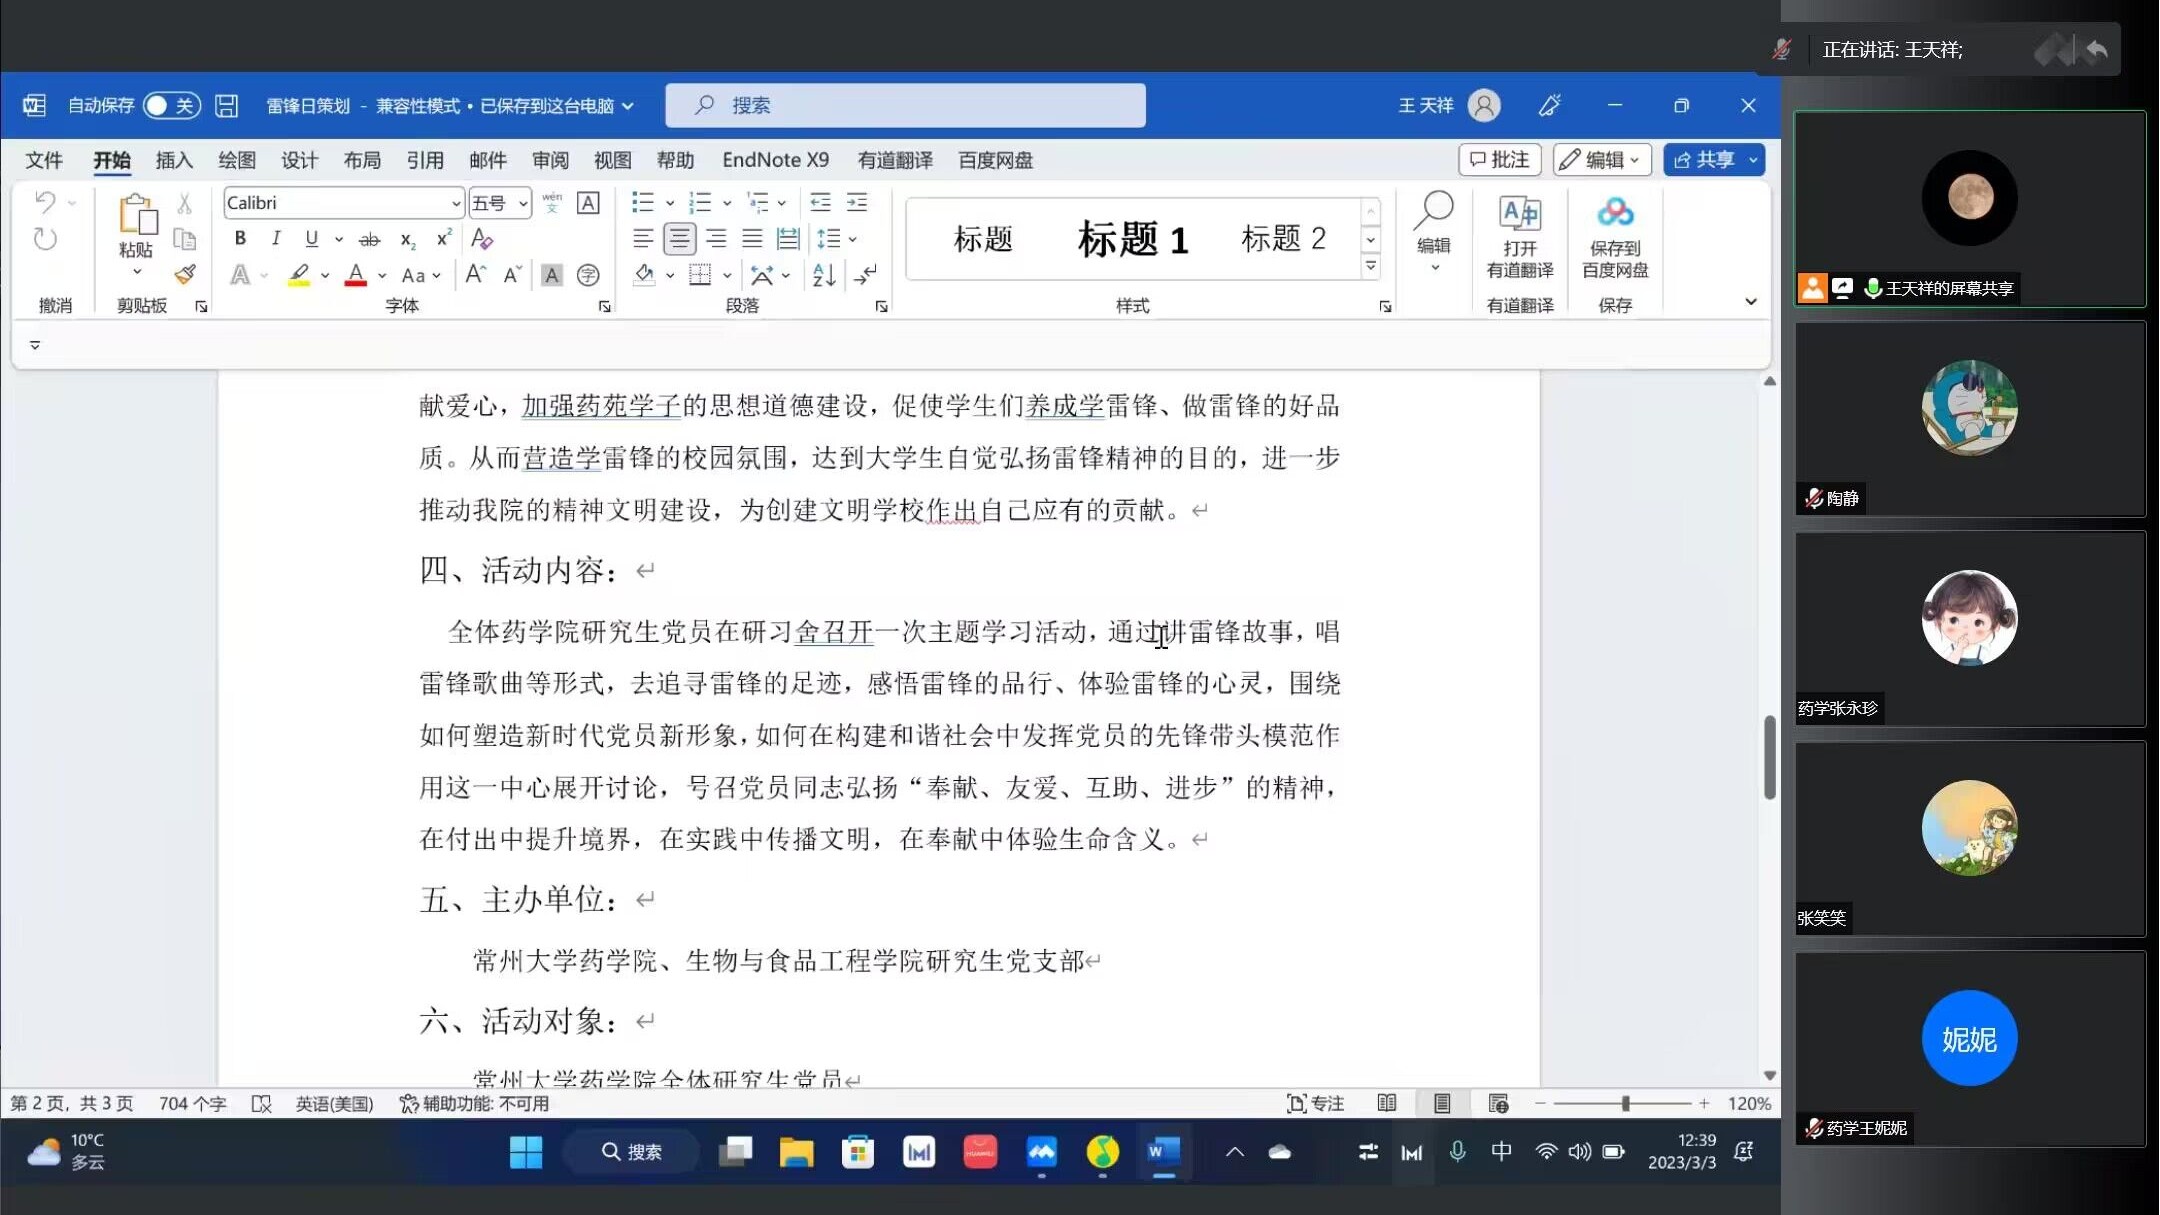This screenshot has height=1215, width=2160.
Task: Open the font name Calibri dropdown
Action: 456,203
